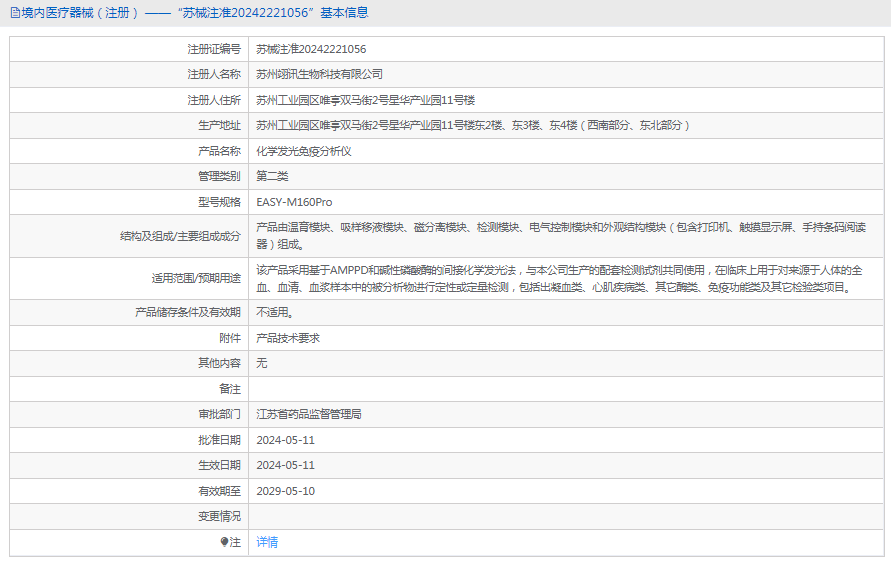
Task: Open the 详情 link
Action: click(267, 542)
